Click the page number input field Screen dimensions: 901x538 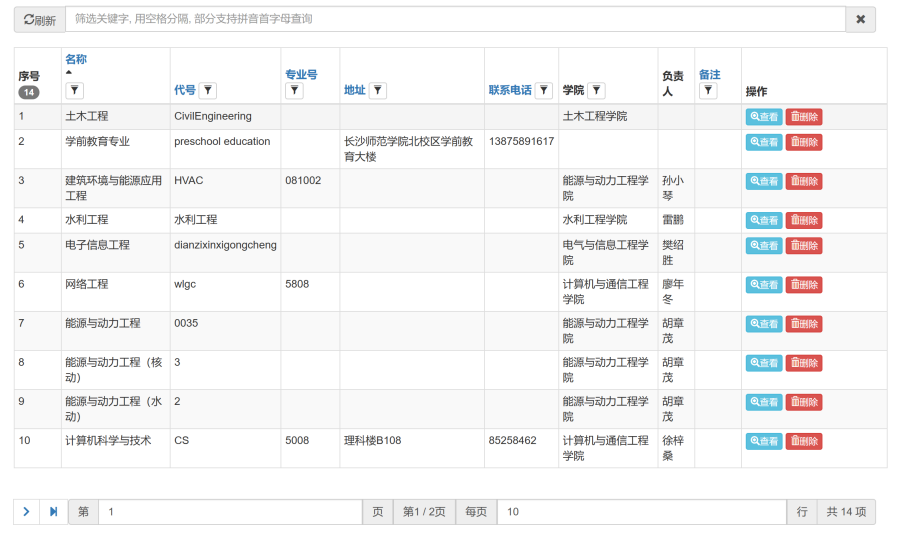click(230, 512)
